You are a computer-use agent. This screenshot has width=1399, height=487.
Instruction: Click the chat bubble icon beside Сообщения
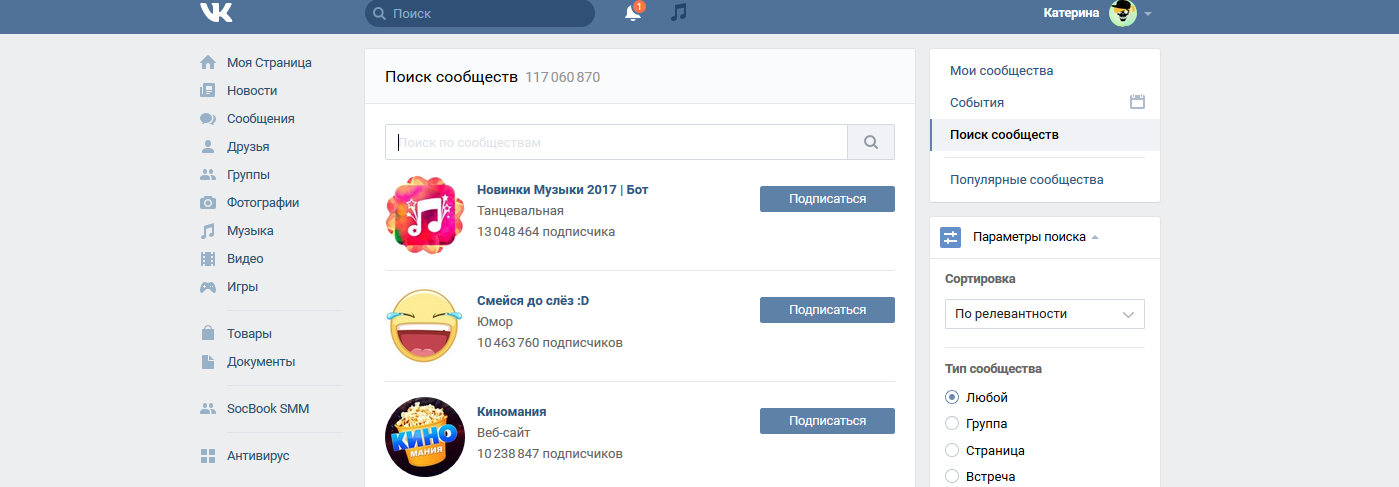click(x=208, y=118)
